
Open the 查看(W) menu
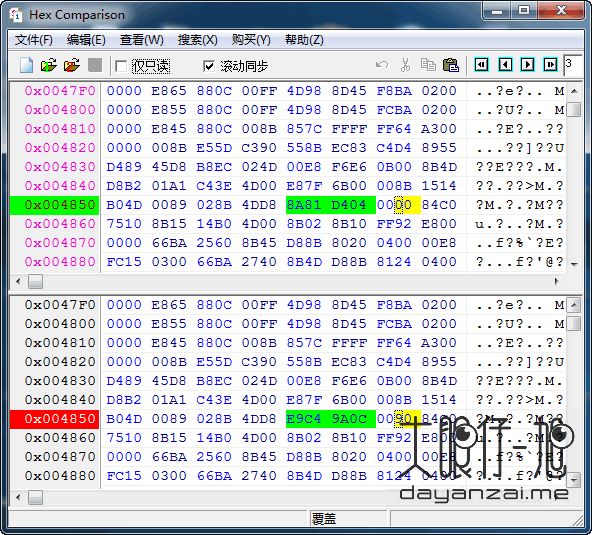pyautogui.click(x=142, y=40)
